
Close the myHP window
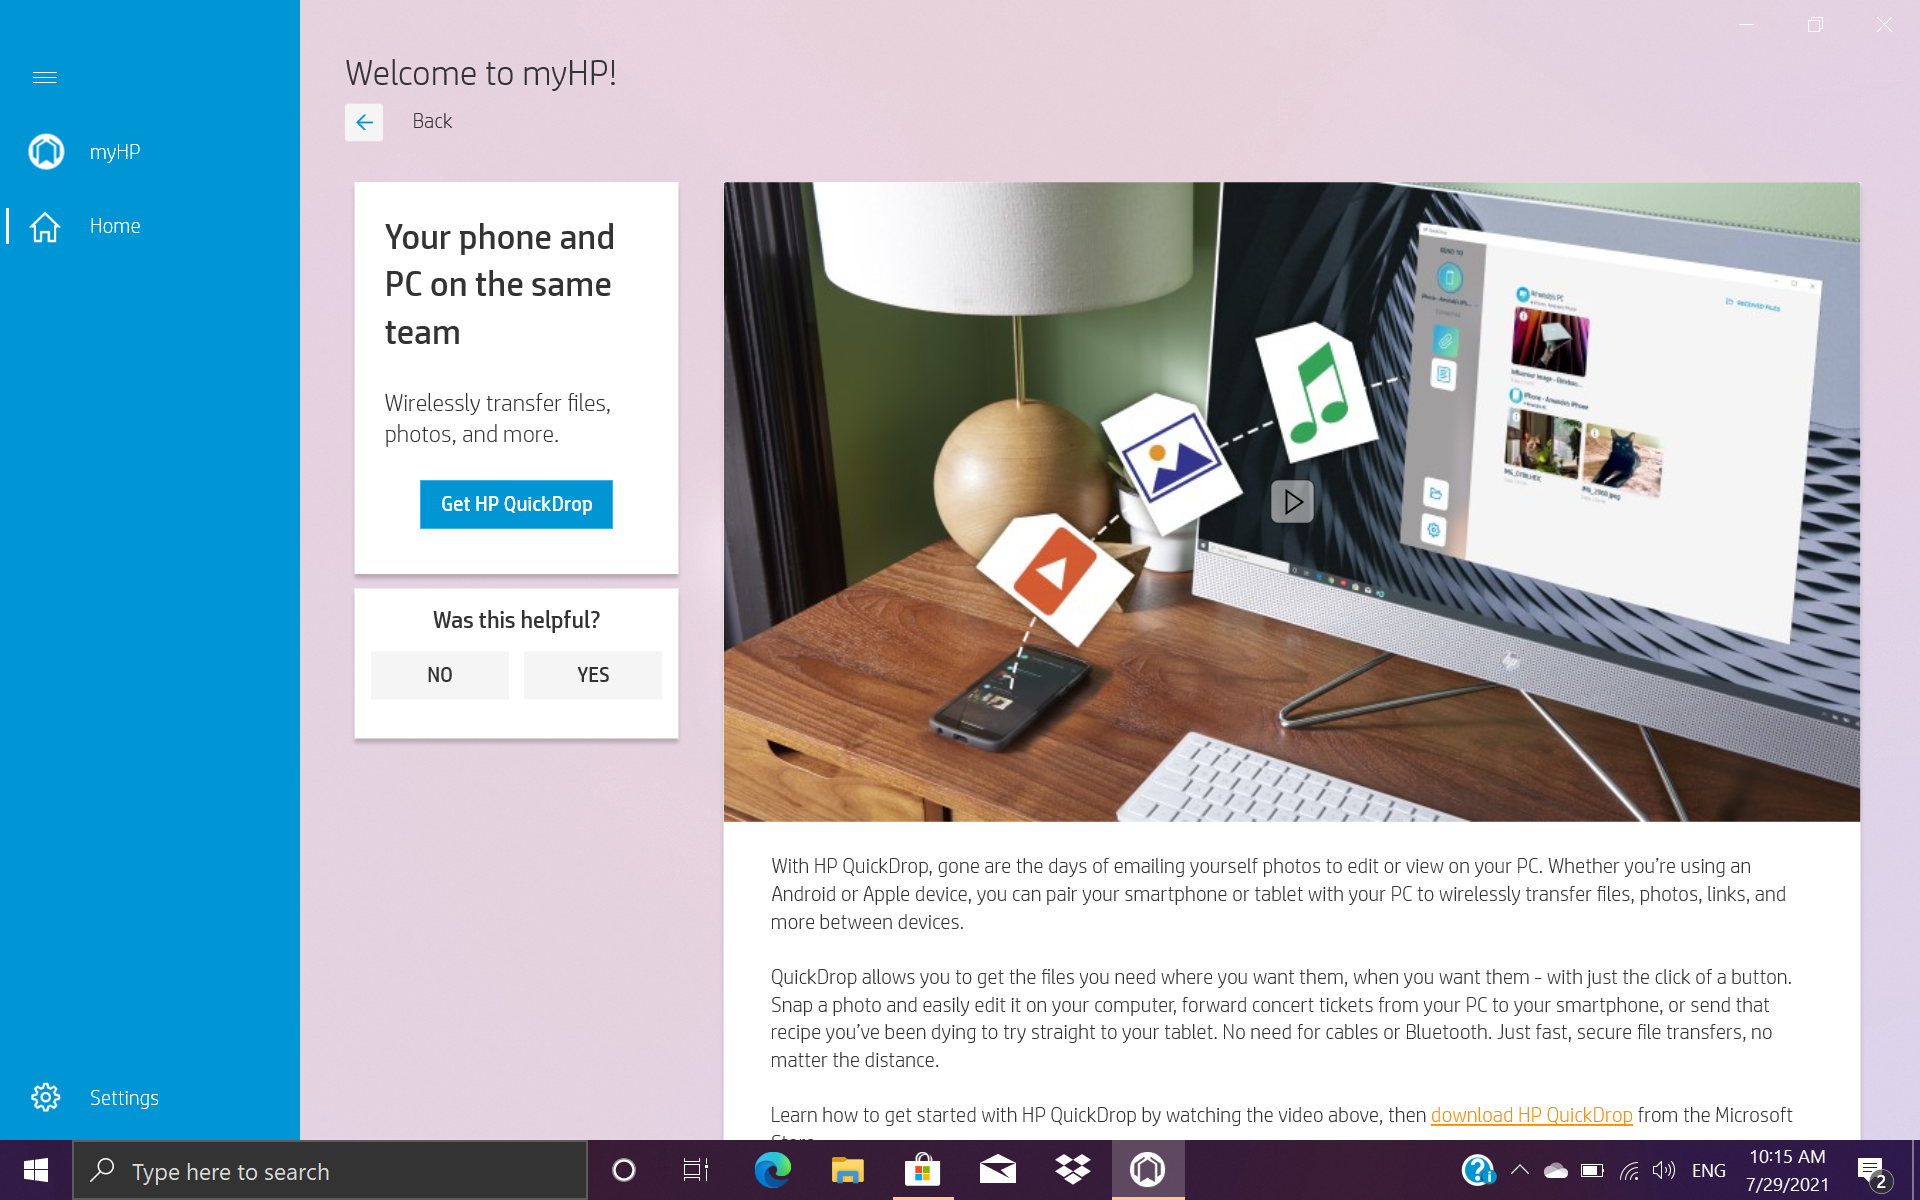click(1884, 24)
